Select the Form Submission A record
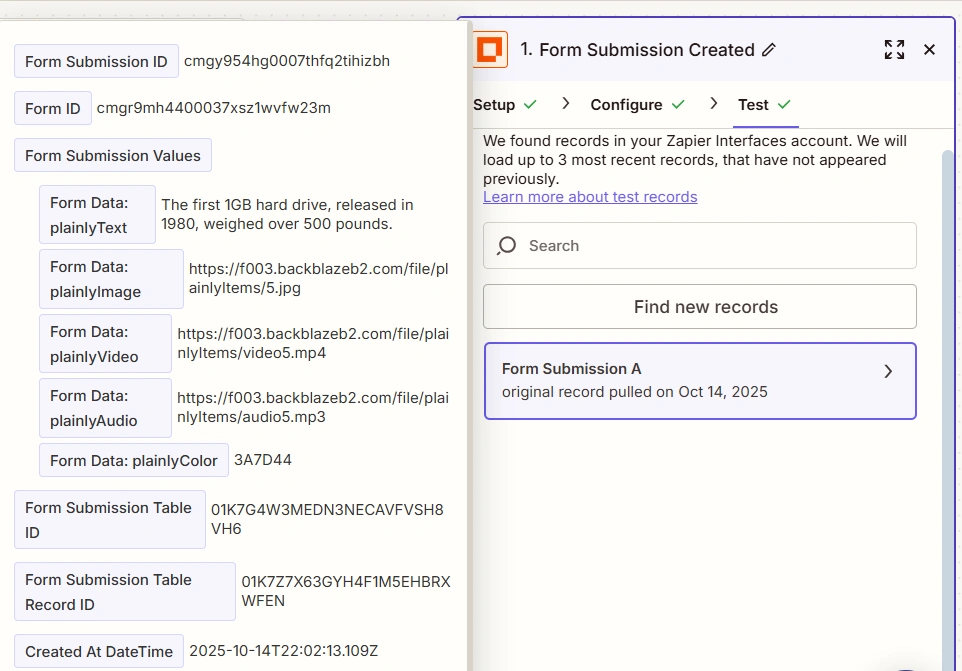The width and height of the screenshot is (962, 671). (700, 381)
